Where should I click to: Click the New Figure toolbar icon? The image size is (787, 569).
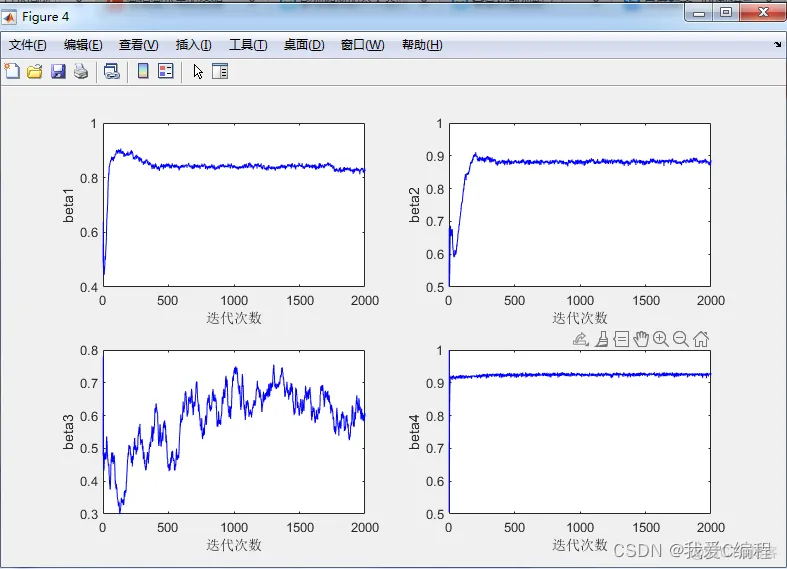tap(13, 71)
